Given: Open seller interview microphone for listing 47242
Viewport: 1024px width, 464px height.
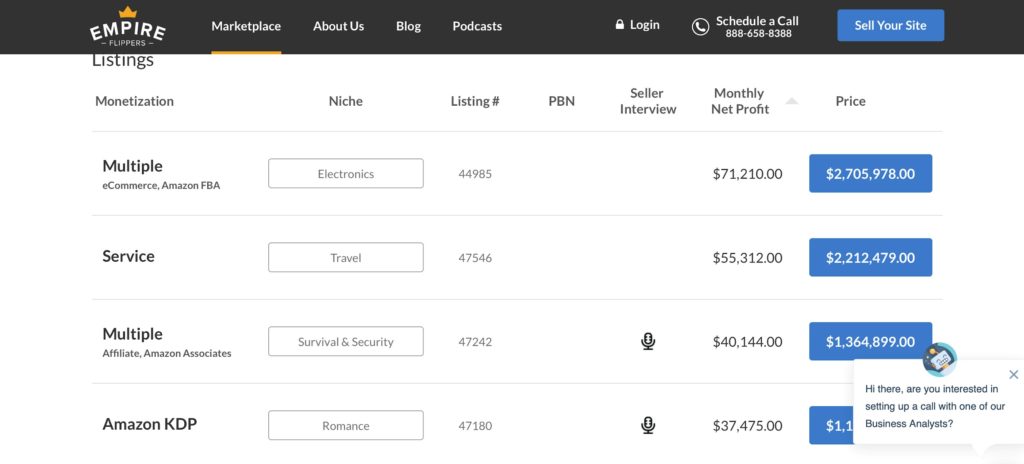Looking at the screenshot, I should tap(648, 341).
